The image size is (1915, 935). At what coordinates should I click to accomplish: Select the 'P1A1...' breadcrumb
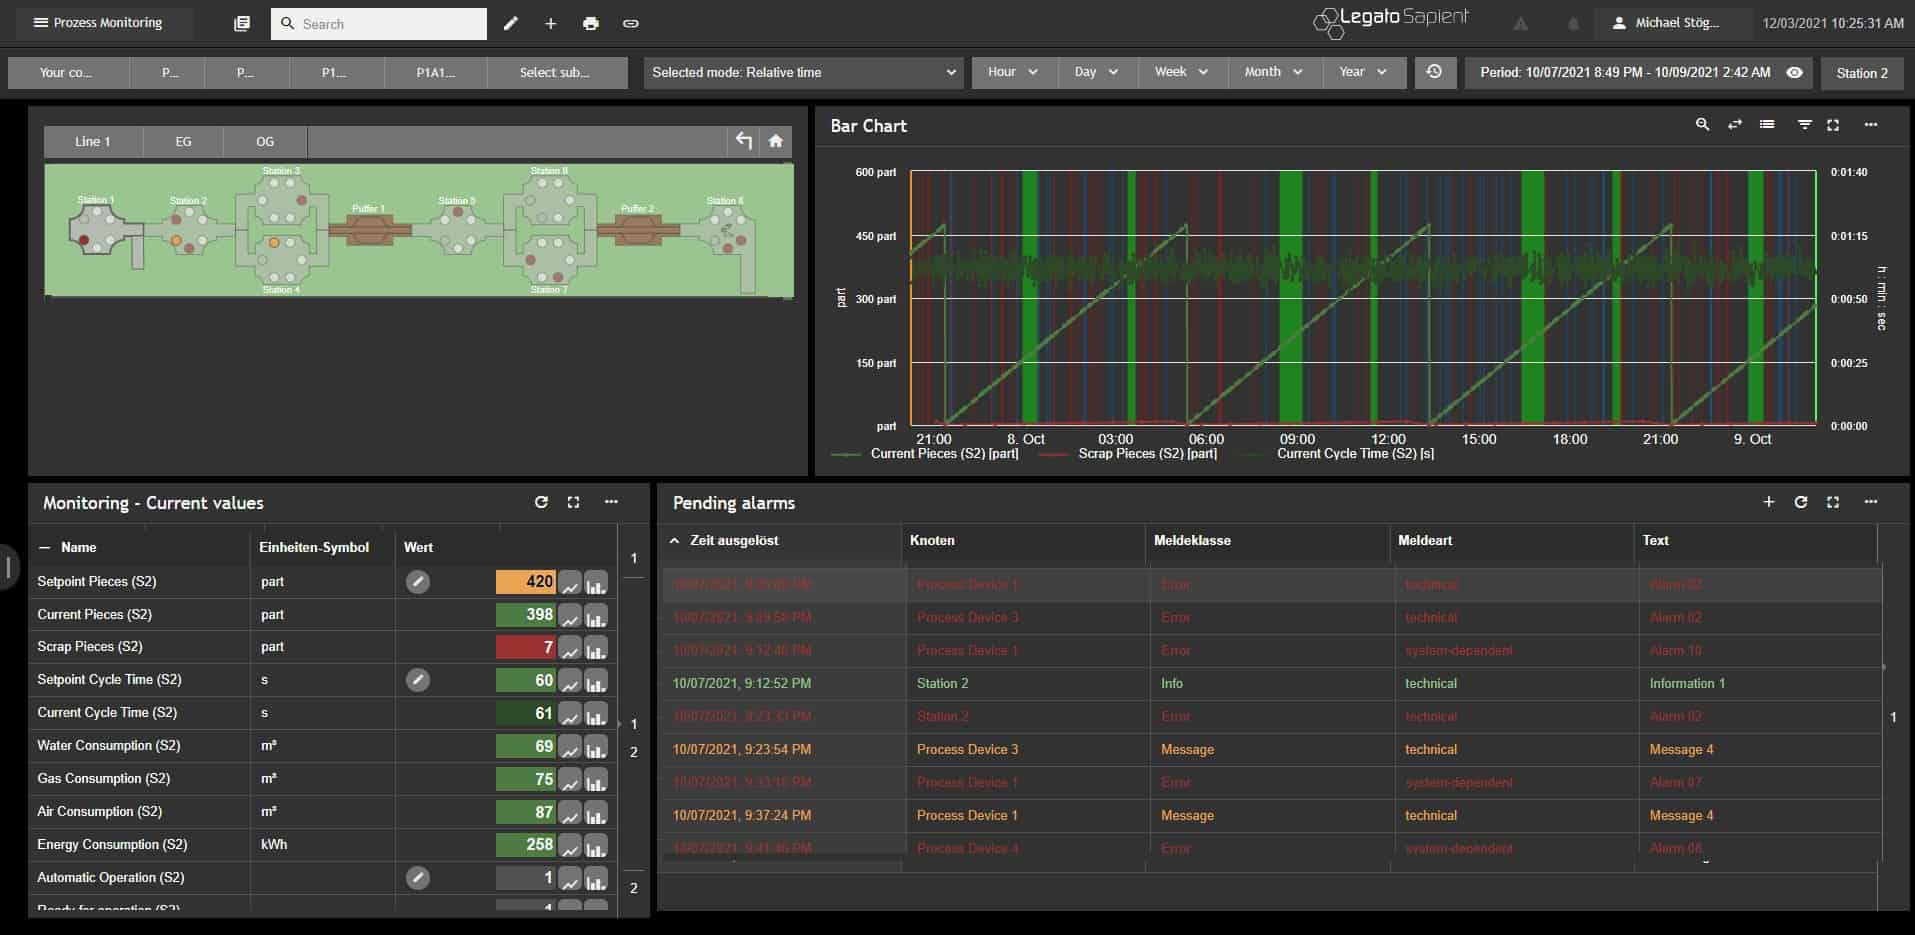click(x=436, y=72)
